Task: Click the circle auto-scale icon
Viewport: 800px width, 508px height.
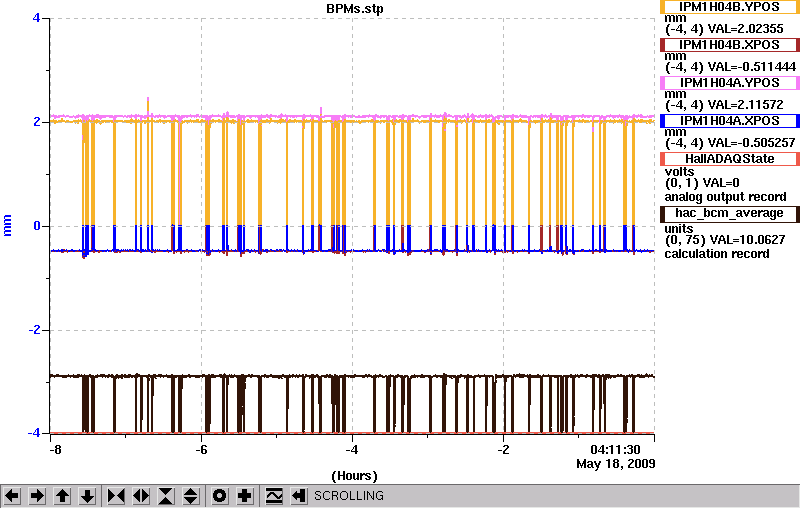Action: (x=219, y=496)
